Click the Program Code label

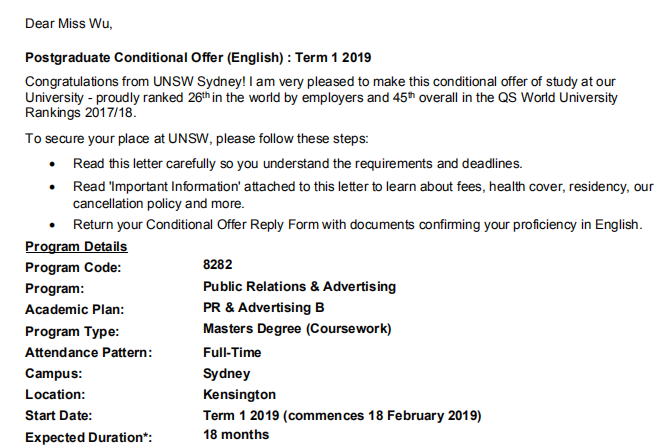[x=73, y=267]
